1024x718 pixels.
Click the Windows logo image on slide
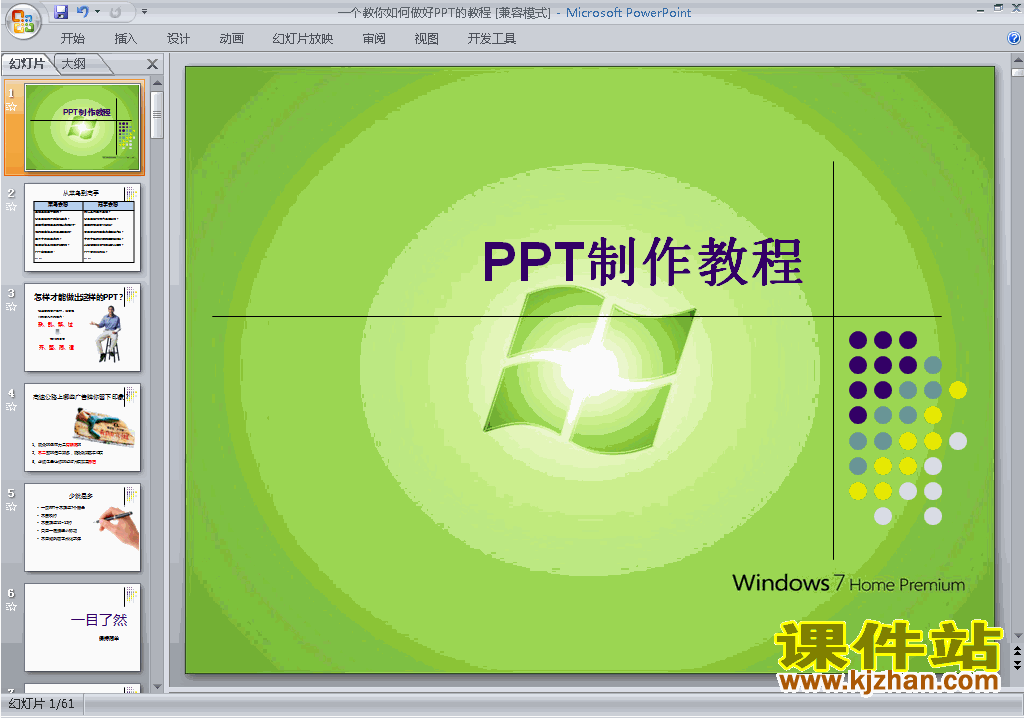coord(590,371)
